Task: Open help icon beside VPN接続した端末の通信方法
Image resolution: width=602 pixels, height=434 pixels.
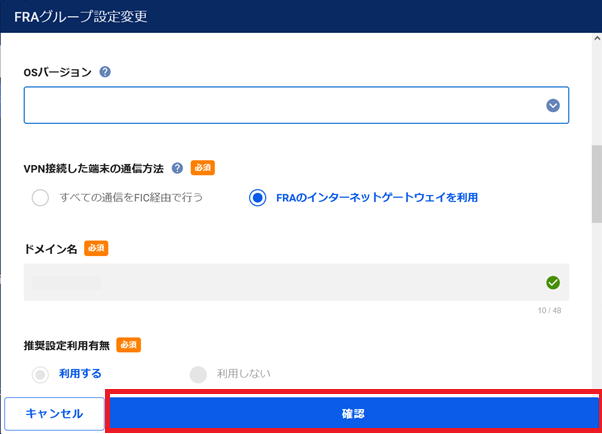Action: pyautogui.click(x=177, y=168)
